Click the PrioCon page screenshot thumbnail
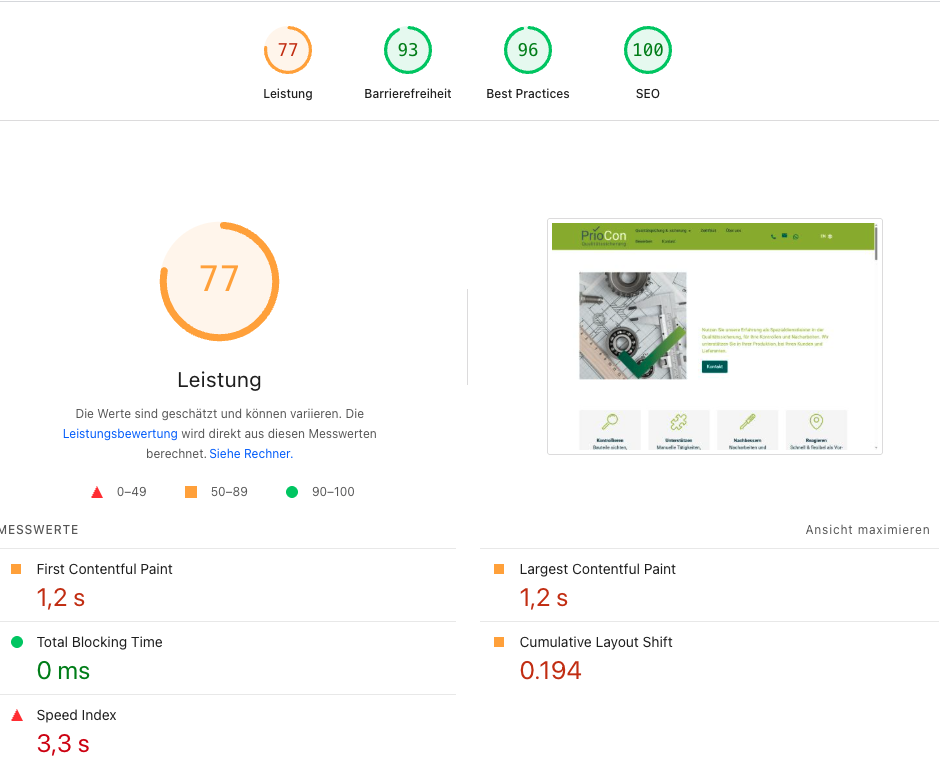Viewport: 940px width, 772px height. point(715,336)
